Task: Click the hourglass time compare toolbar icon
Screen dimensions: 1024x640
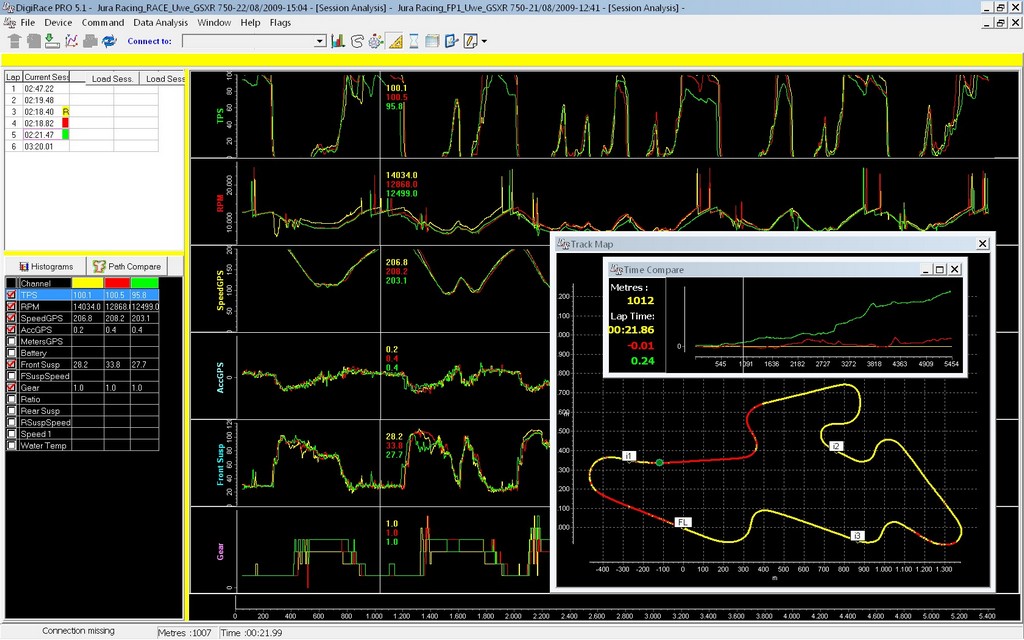Action: point(414,41)
